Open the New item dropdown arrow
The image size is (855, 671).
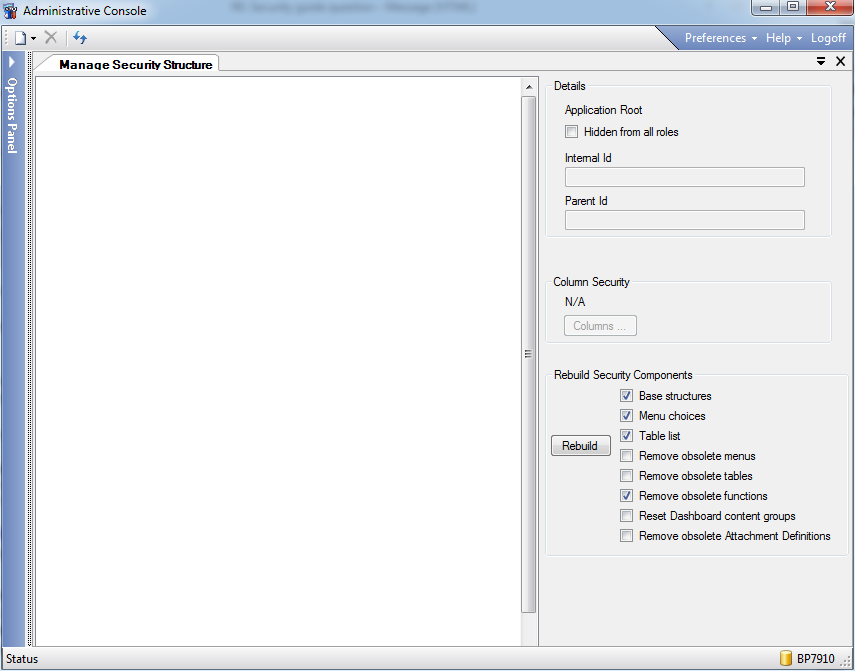(x=34, y=39)
